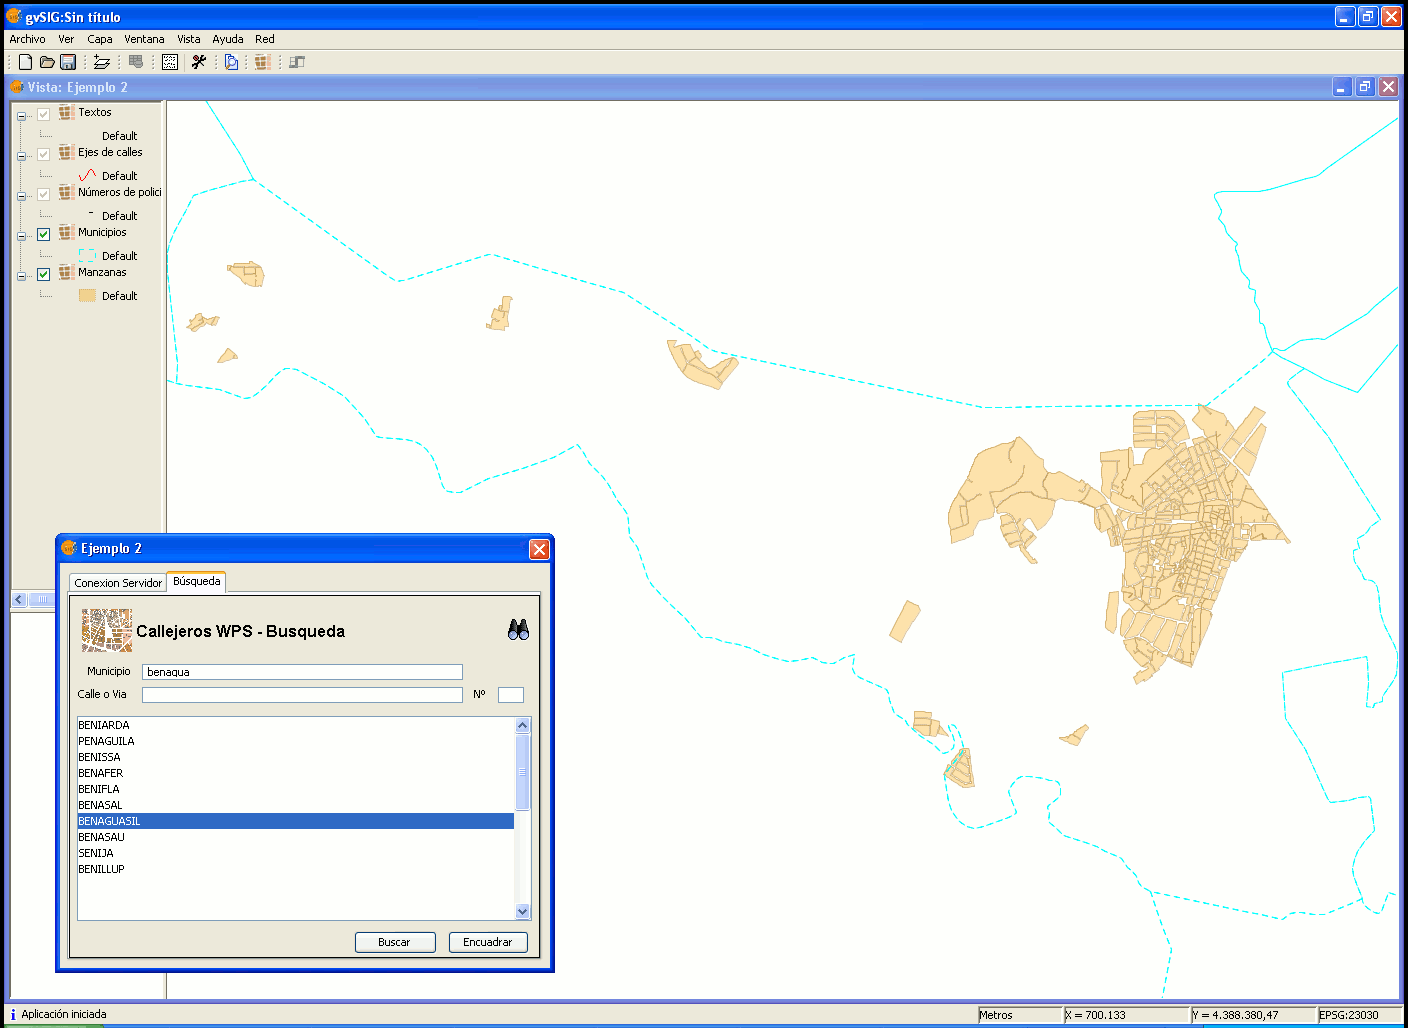Viewport: 1408px width, 1028px height.
Task: Collapse the Textos layer tree node
Action: pyautogui.click(x=21, y=116)
